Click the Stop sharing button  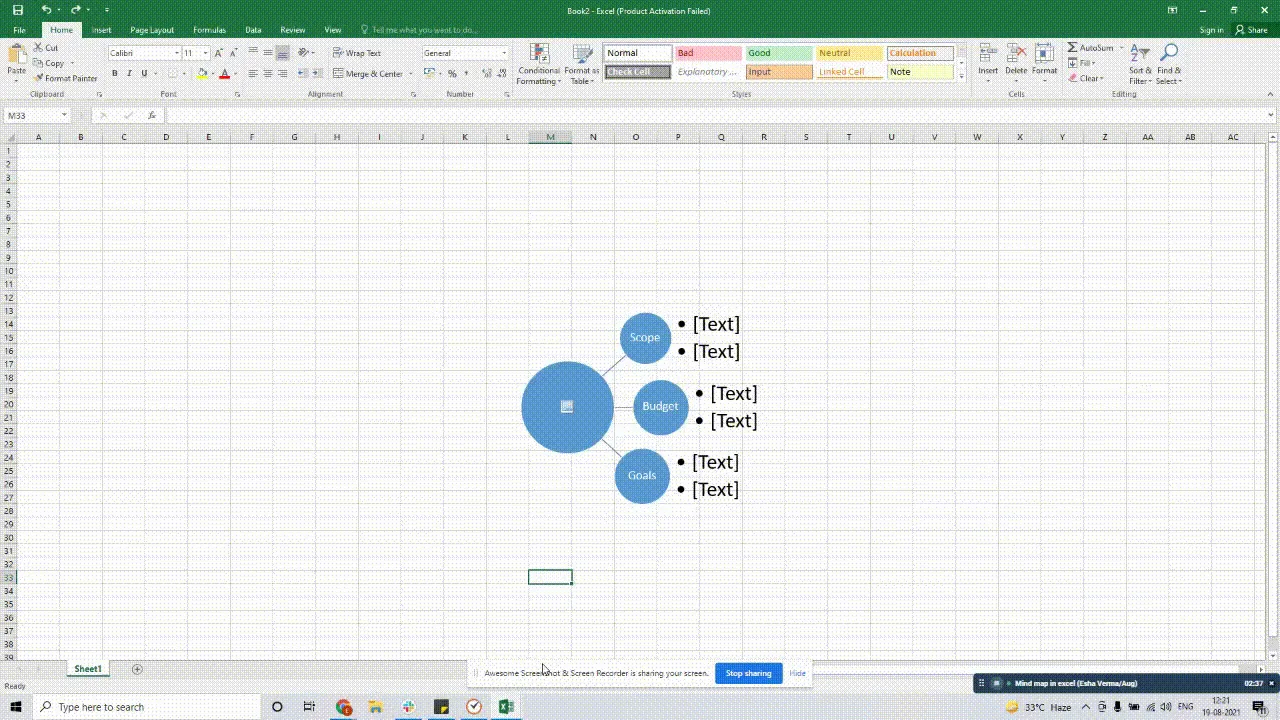(748, 673)
